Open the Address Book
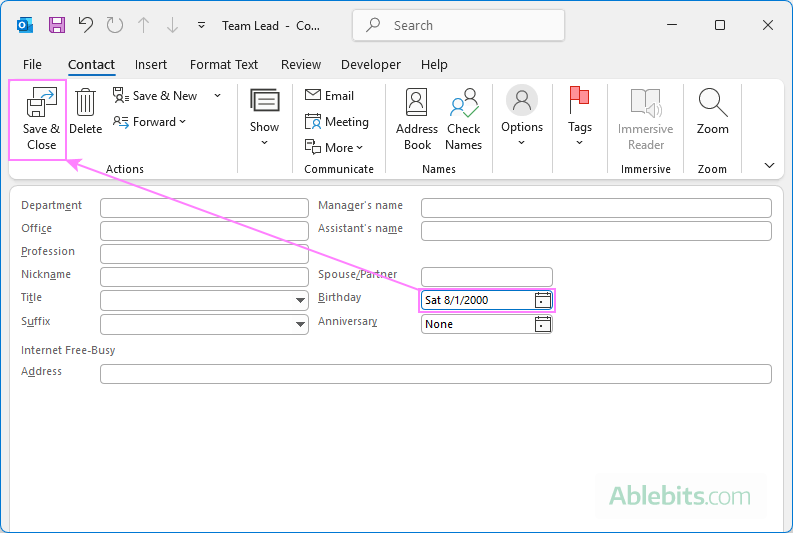Image resolution: width=793 pixels, height=533 pixels. tap(417, 120)
